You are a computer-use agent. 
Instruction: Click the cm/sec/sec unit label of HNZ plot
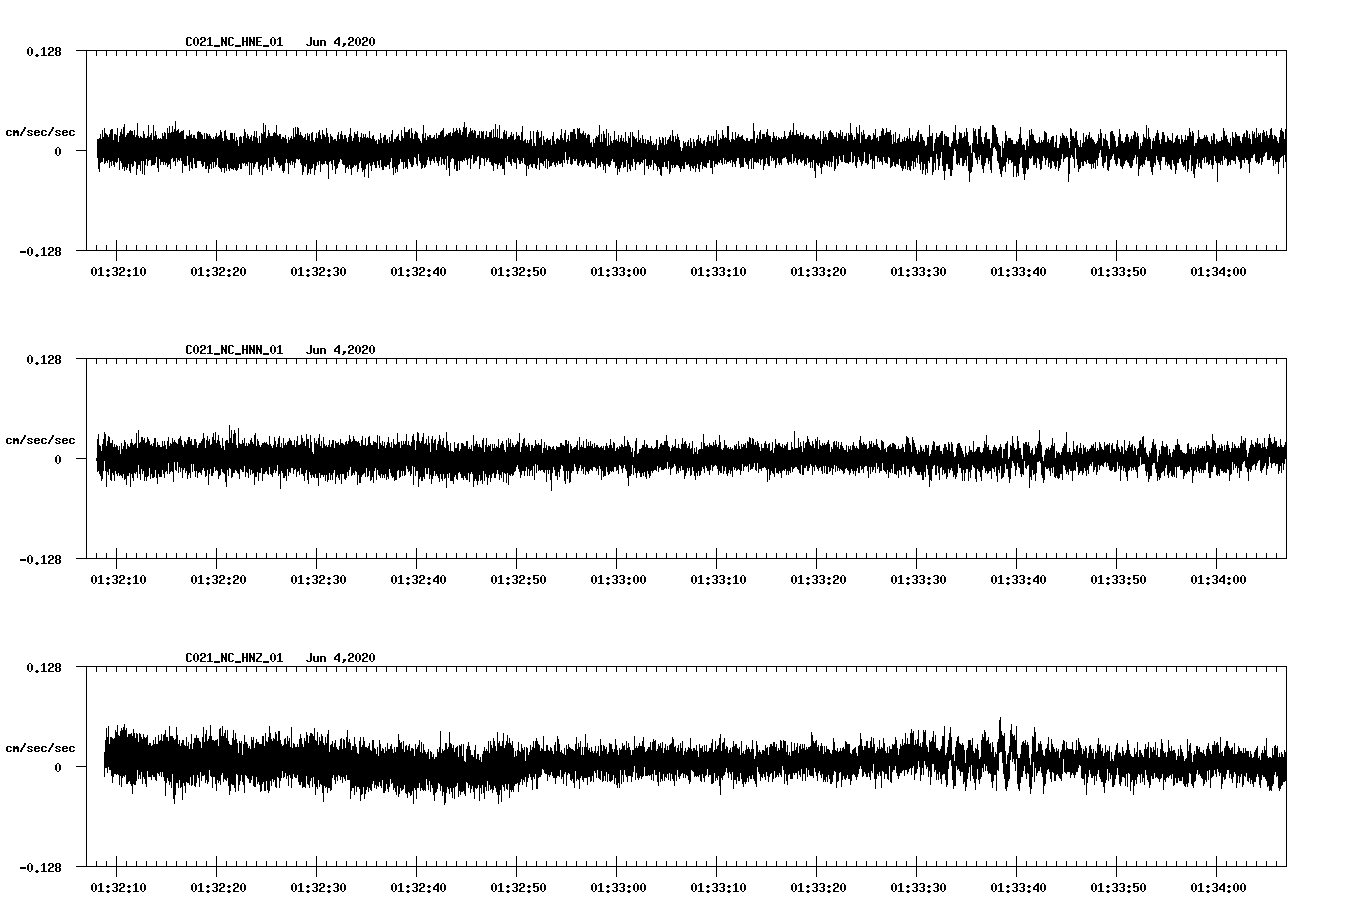(40, 748)
